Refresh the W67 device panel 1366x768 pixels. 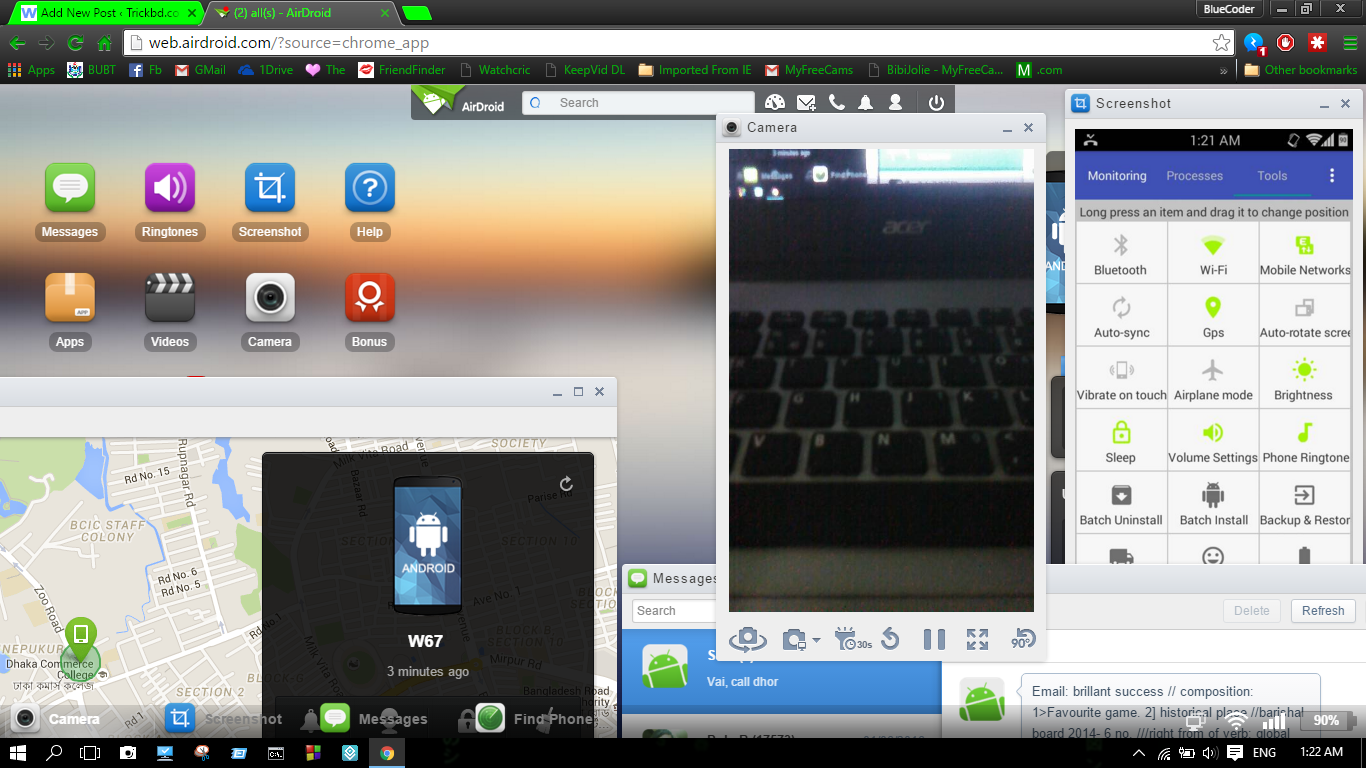pos(566,484)
